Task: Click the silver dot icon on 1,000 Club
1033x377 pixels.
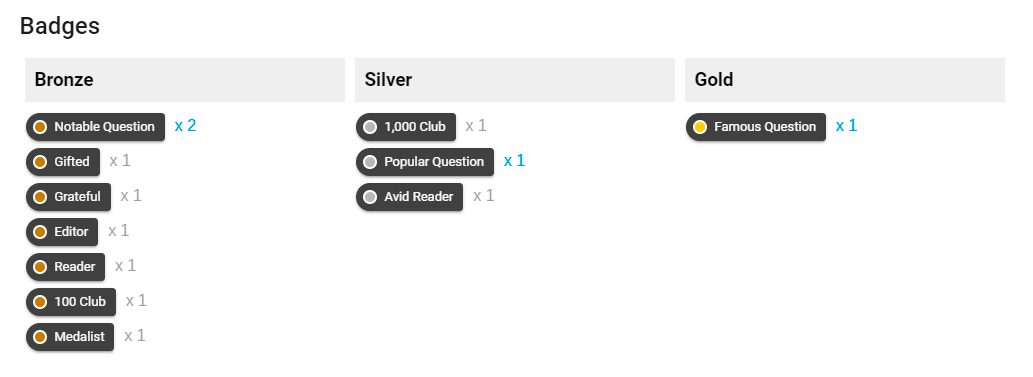Action: click(x=370, y=127)
